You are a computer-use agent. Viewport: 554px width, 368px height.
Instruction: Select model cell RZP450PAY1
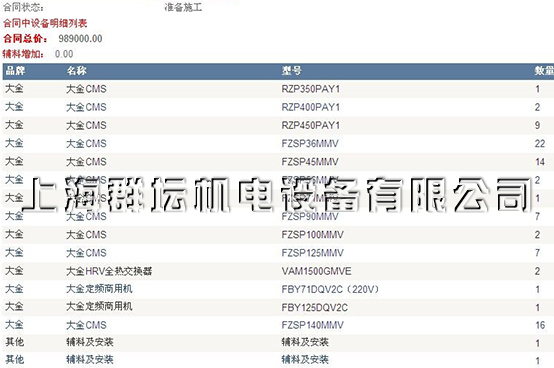pos(311,125)
